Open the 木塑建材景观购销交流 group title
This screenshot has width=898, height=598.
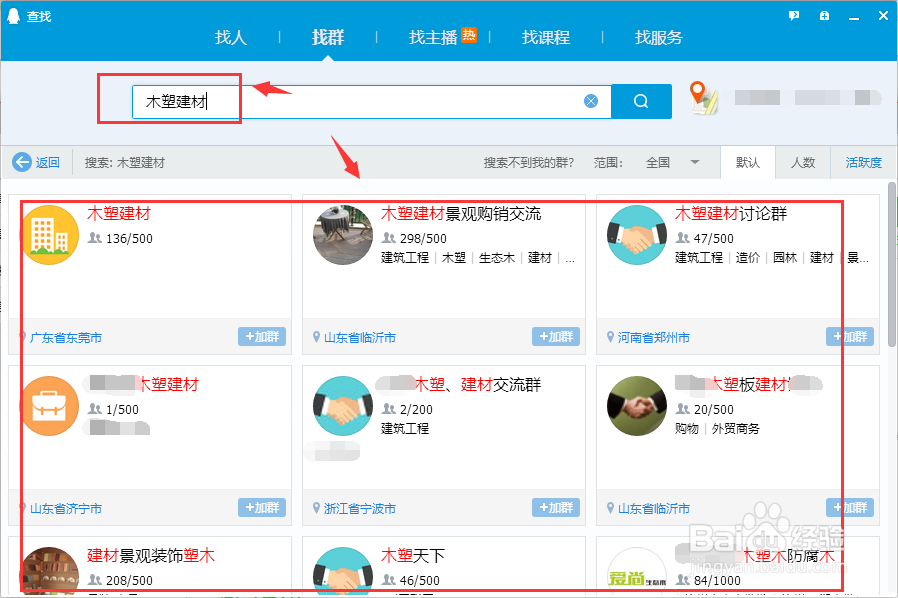(461, 214)
